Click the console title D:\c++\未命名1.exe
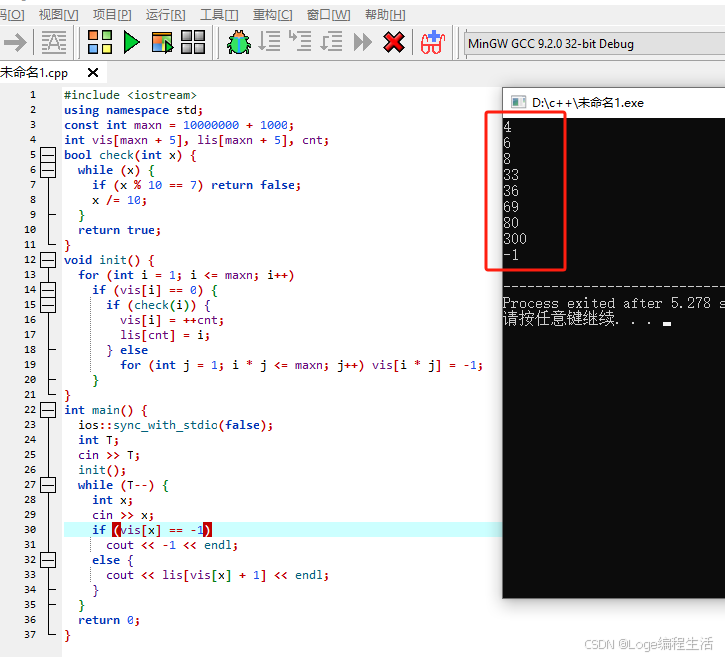This screenshot has width=725, height=657. tap(588, 103)
